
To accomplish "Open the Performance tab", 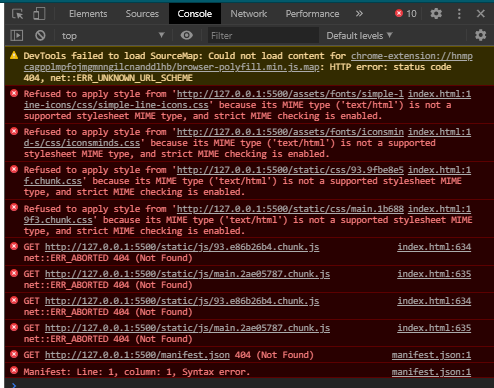I will coord(312,14).
